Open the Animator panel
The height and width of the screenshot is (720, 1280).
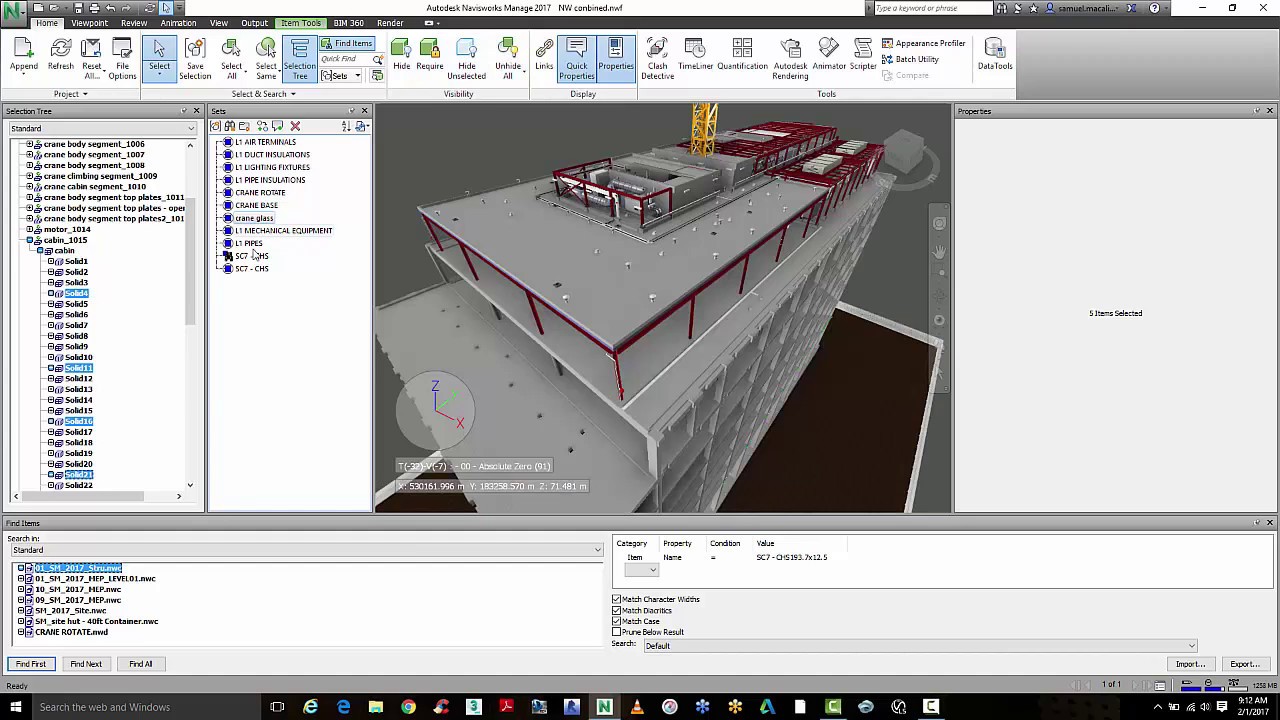coord(828,57)
